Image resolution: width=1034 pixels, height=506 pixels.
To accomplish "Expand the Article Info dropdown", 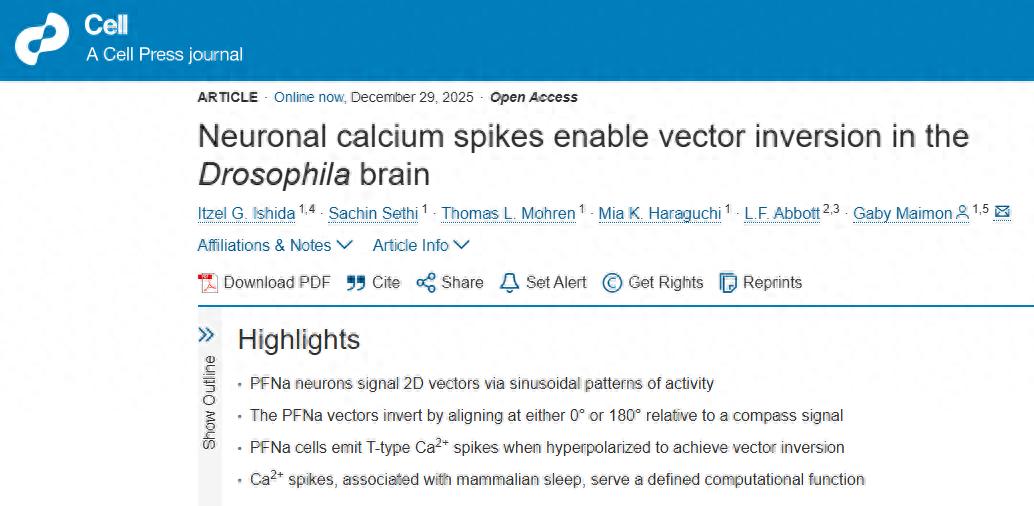I will (x=421, y=245).
